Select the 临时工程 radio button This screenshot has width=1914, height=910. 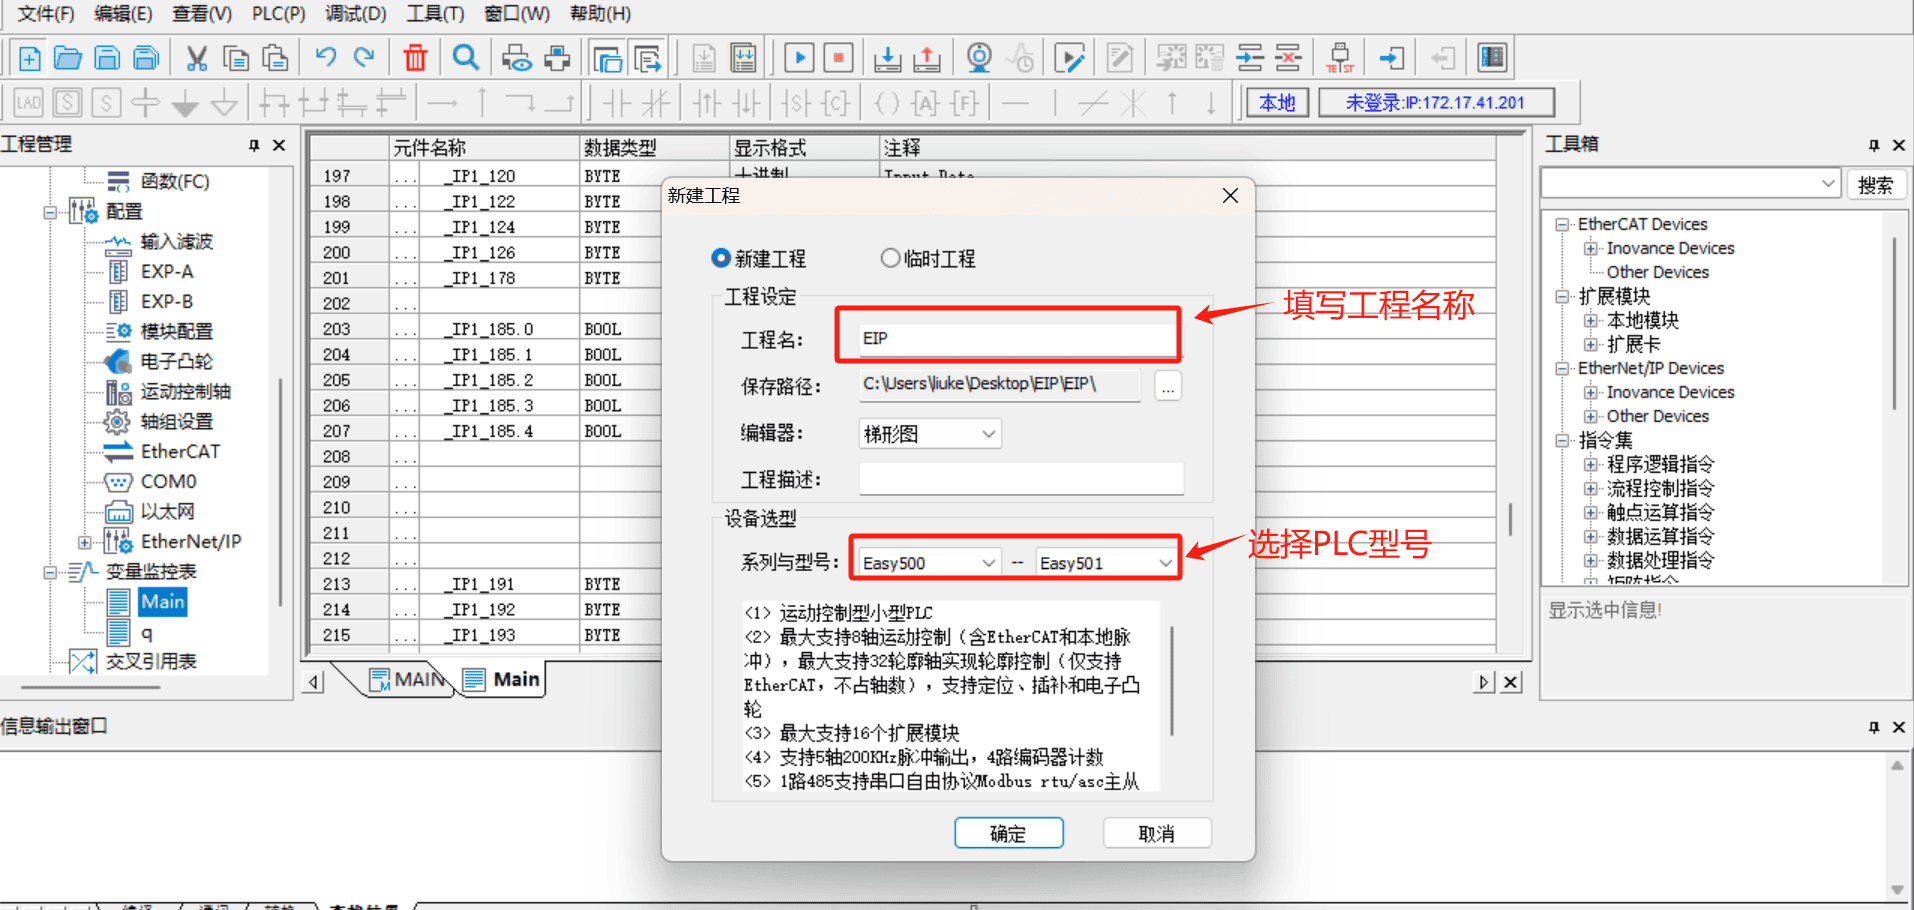point(890,258)
